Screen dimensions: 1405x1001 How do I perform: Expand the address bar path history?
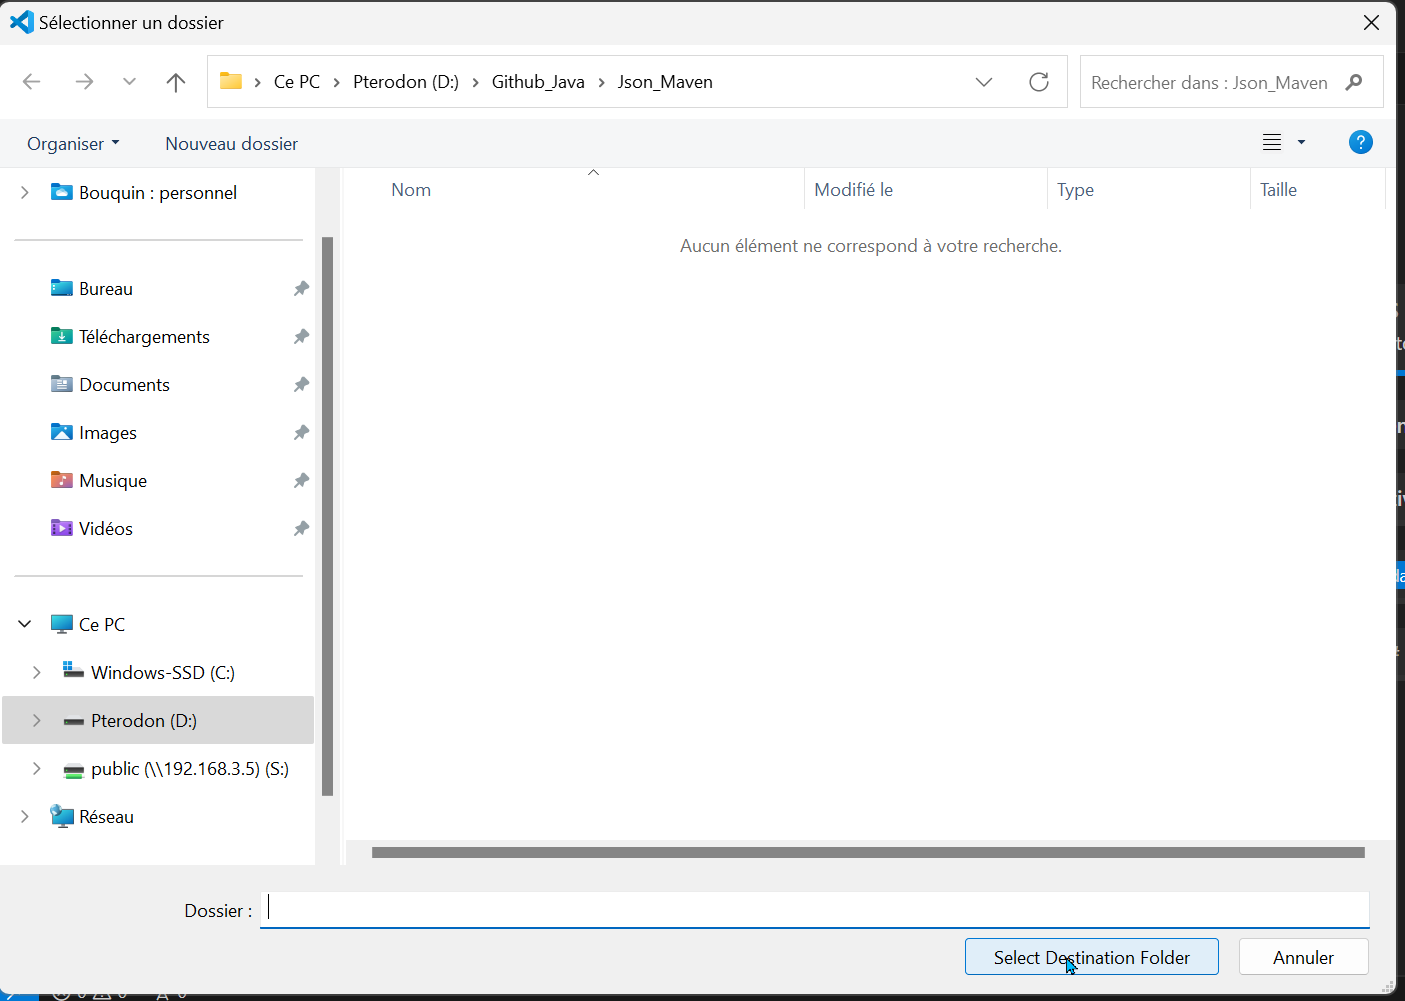(984, 82)
